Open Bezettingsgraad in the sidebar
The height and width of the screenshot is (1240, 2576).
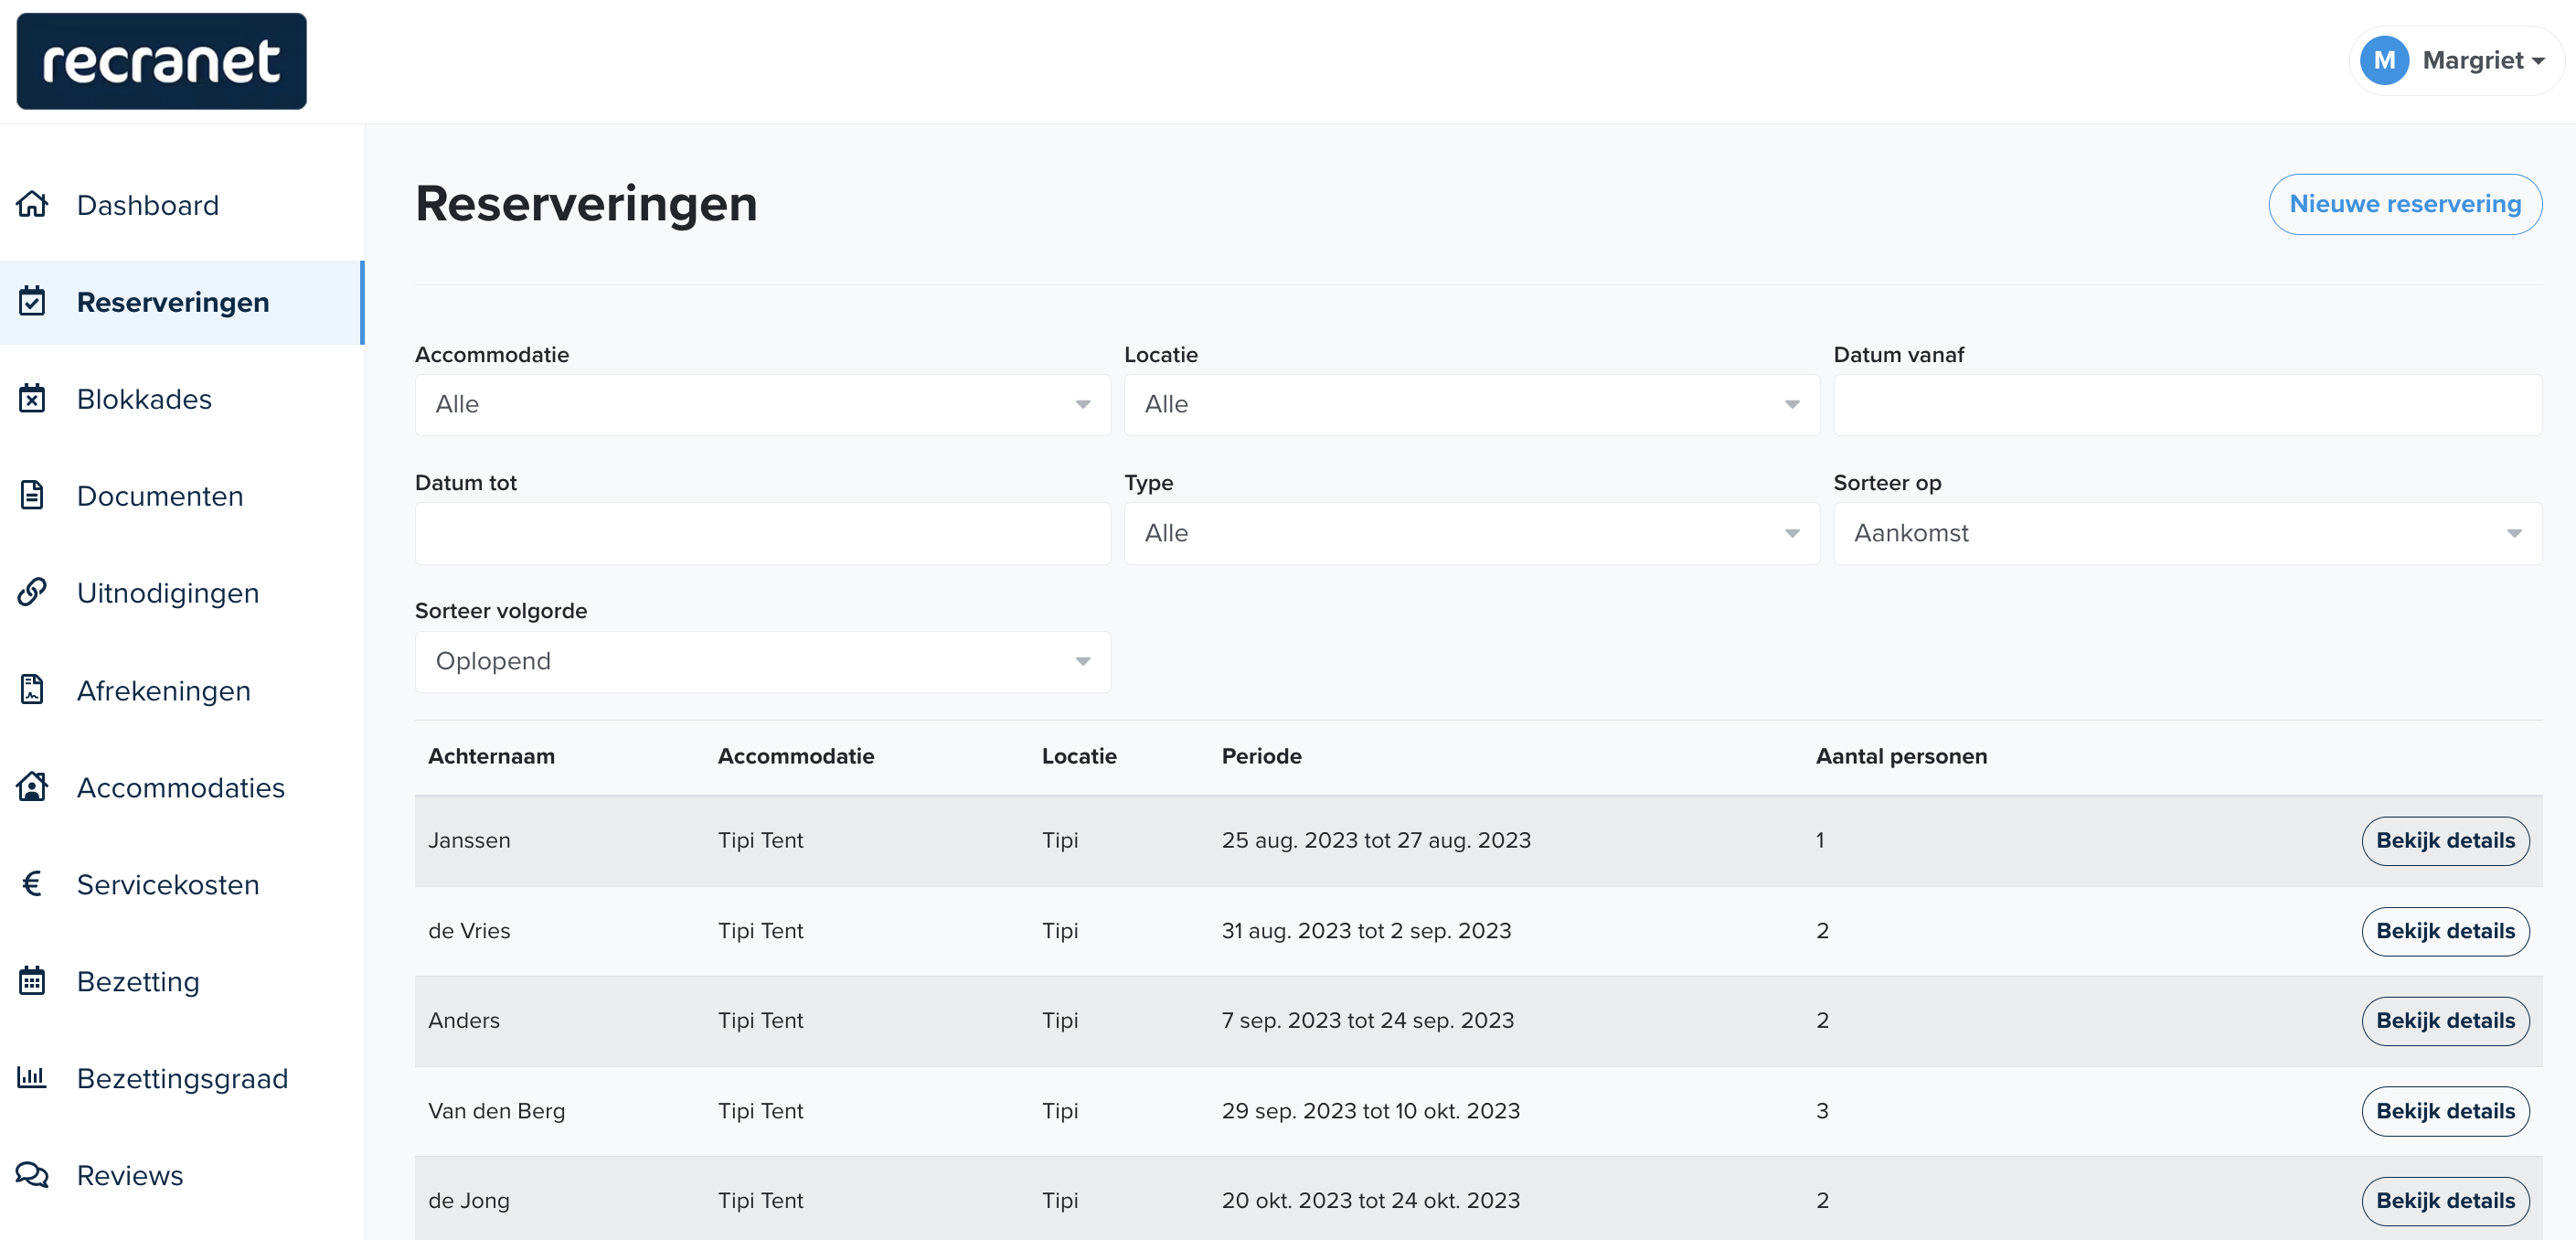(x=182, y=1078)
